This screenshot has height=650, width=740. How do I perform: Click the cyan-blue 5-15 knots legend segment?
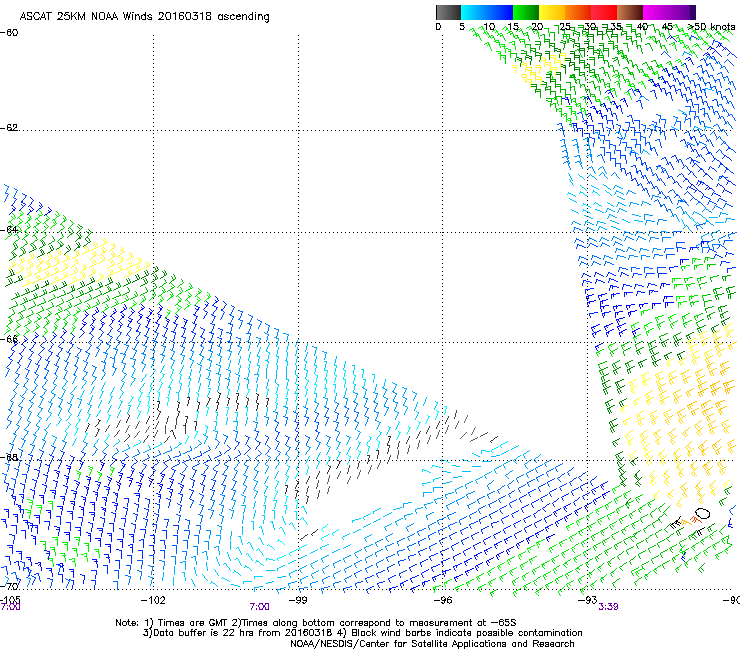point(487,12)
